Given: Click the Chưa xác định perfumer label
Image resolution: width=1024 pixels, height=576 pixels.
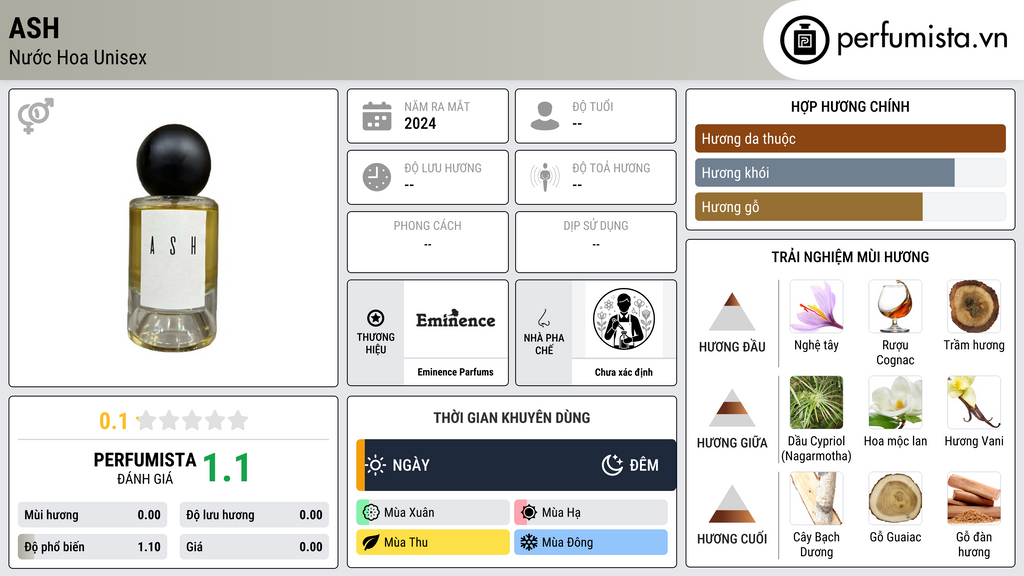Looking at the screenshot, I should pos(624,372).
